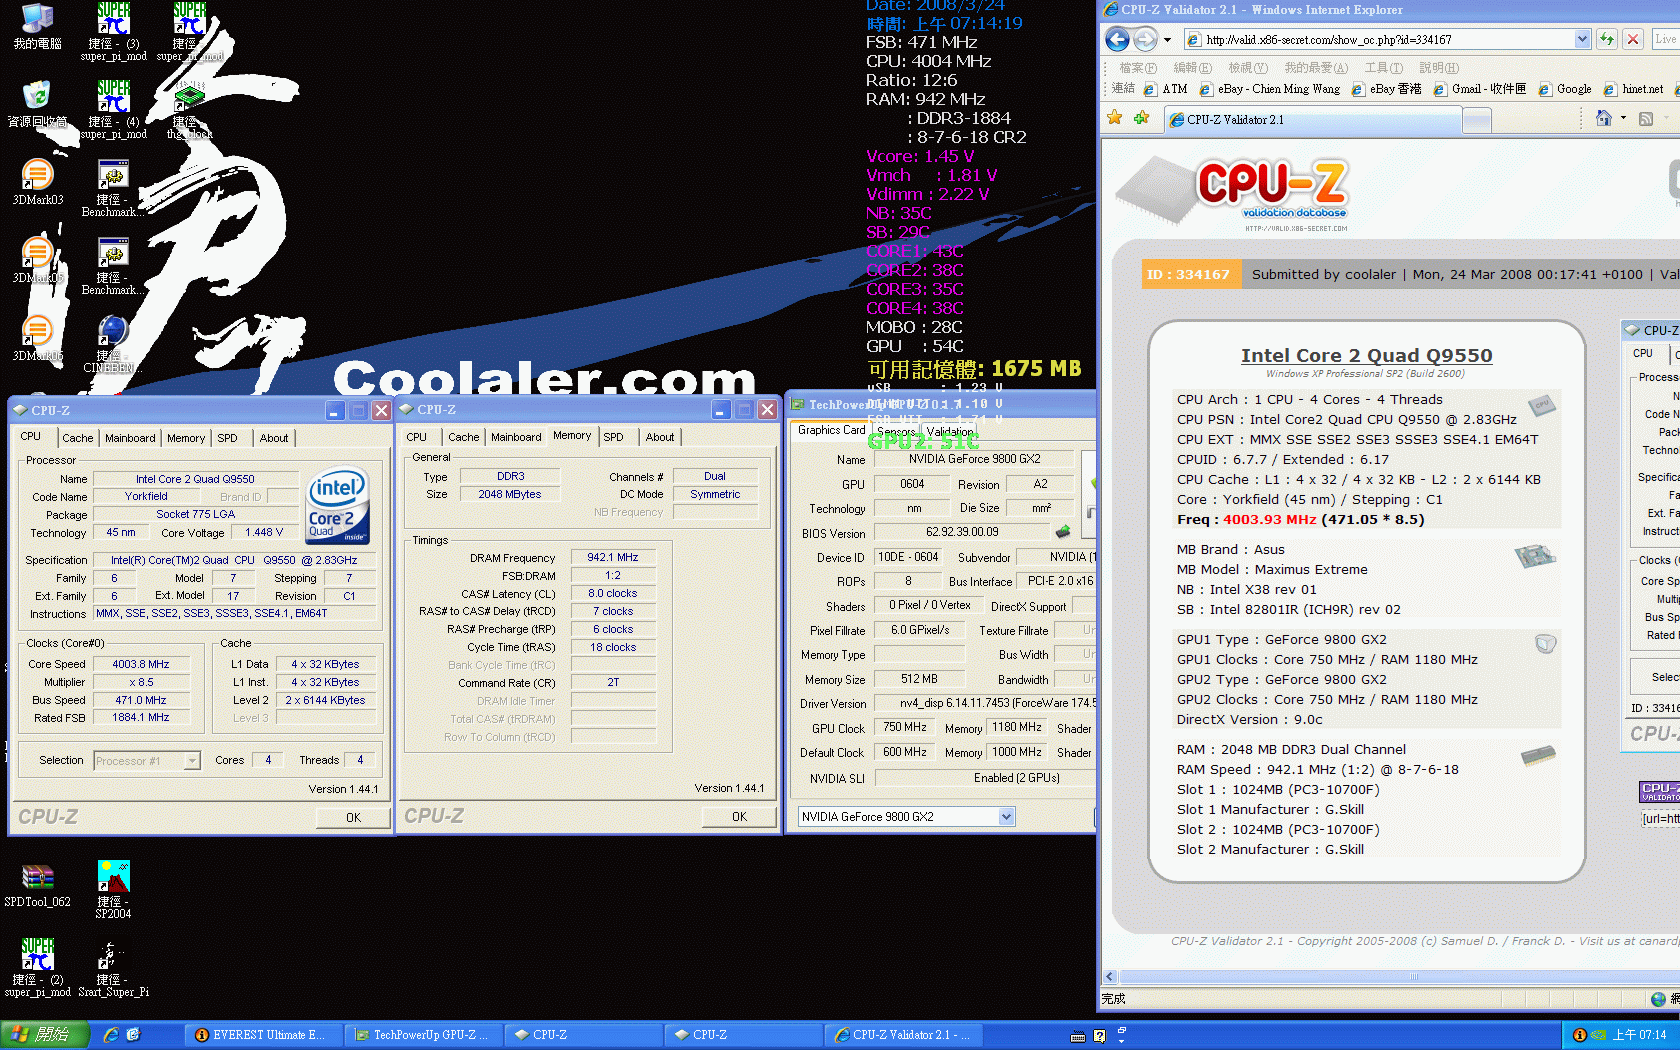Click the horizontal scrollbar left arrow in IE
This screenshot has width=1680, height=1050.
tap(1110, 977)
